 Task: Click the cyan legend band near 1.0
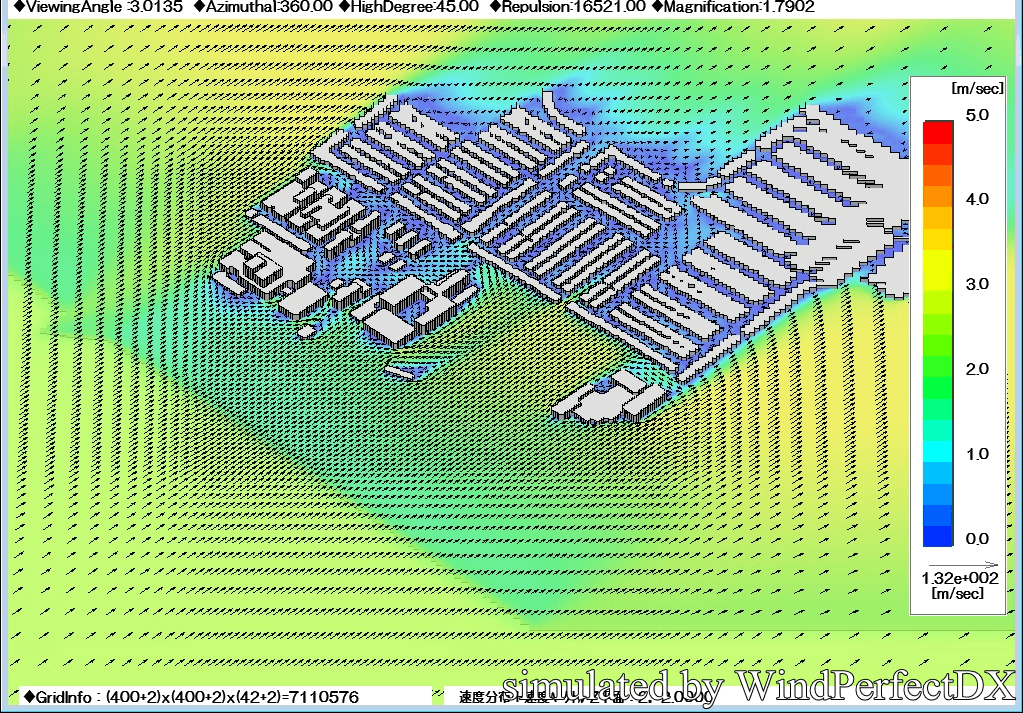pyautogui.click(x=937, y=449)
